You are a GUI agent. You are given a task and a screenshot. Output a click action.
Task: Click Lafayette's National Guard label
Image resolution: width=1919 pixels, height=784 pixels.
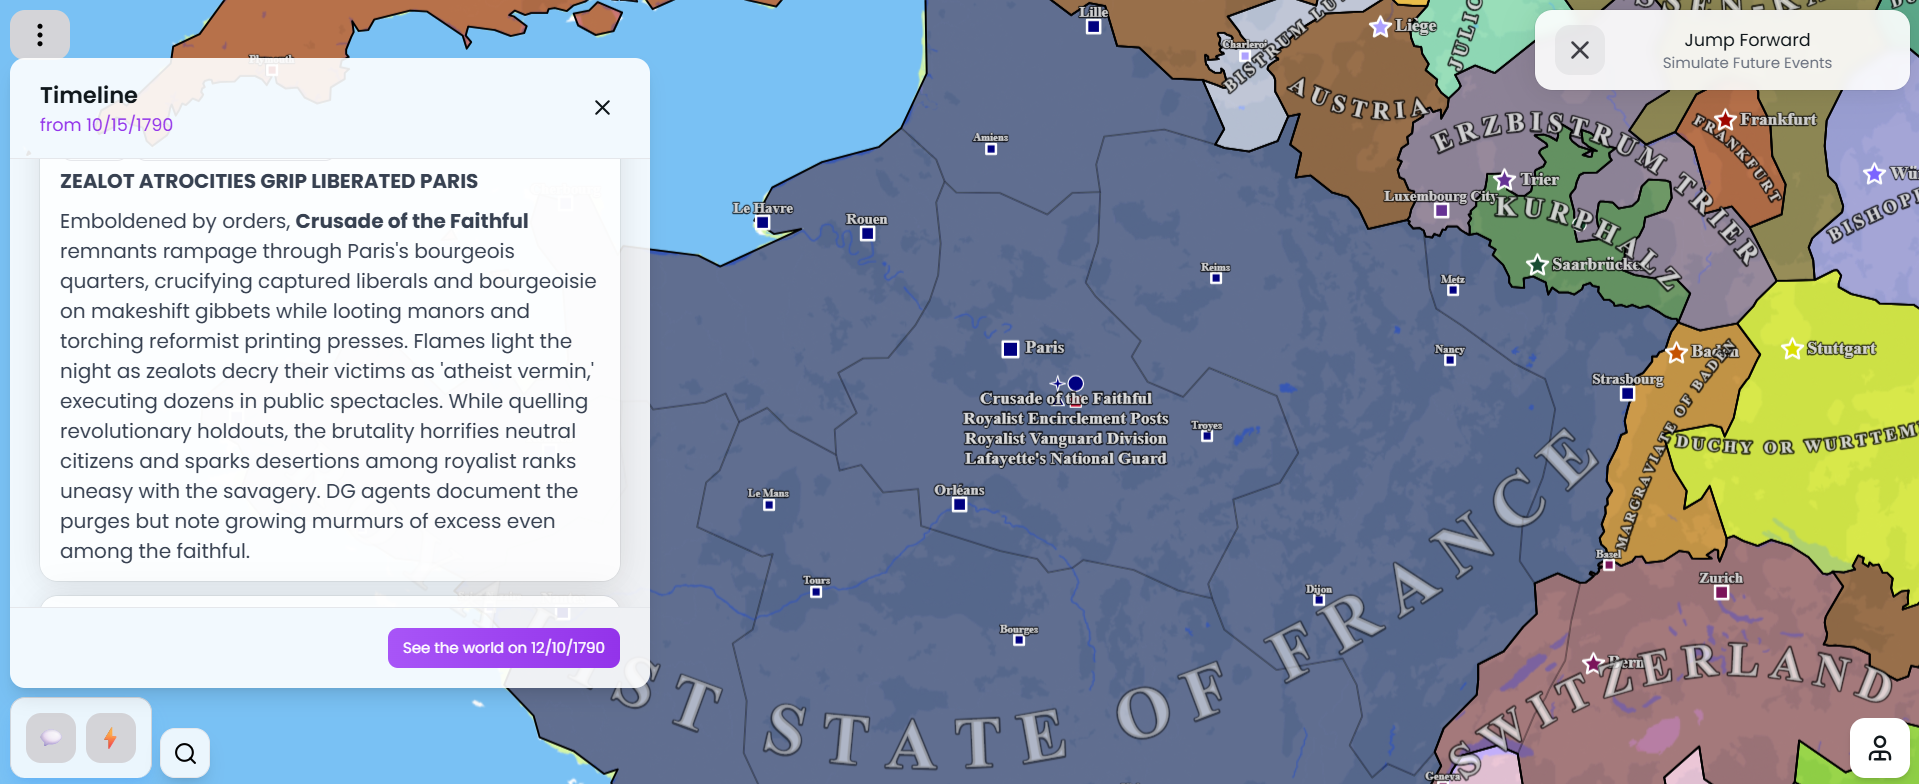1066,458
